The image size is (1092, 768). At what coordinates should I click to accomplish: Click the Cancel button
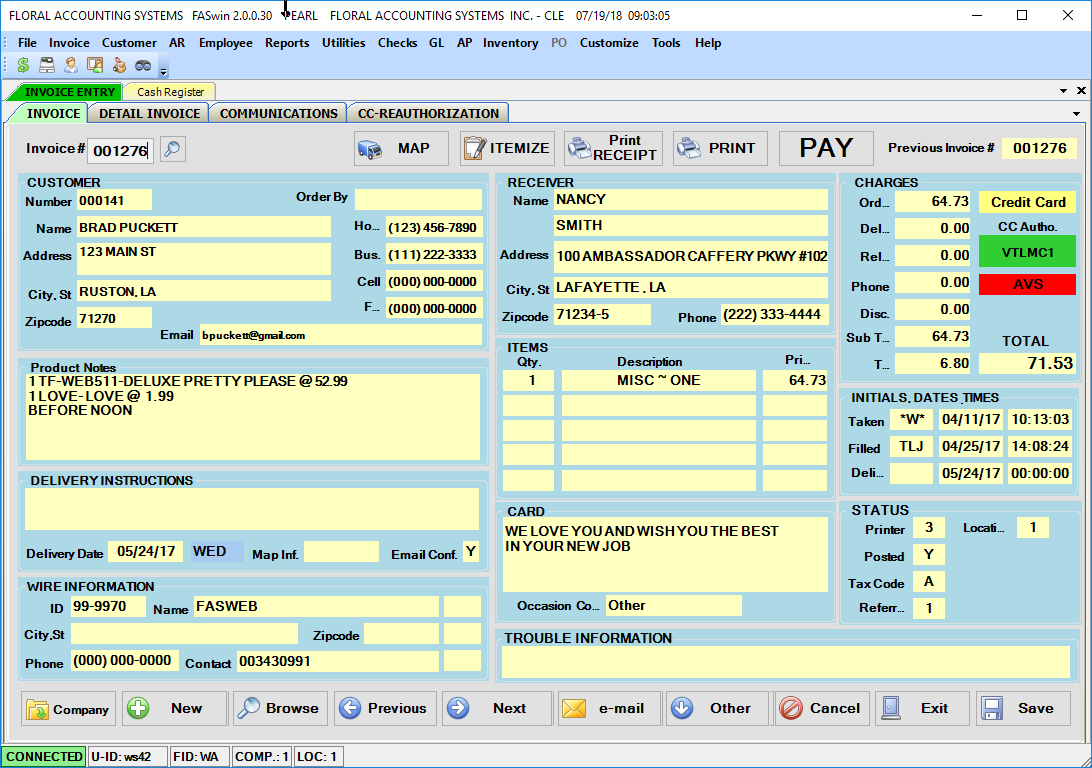[822, 709]
